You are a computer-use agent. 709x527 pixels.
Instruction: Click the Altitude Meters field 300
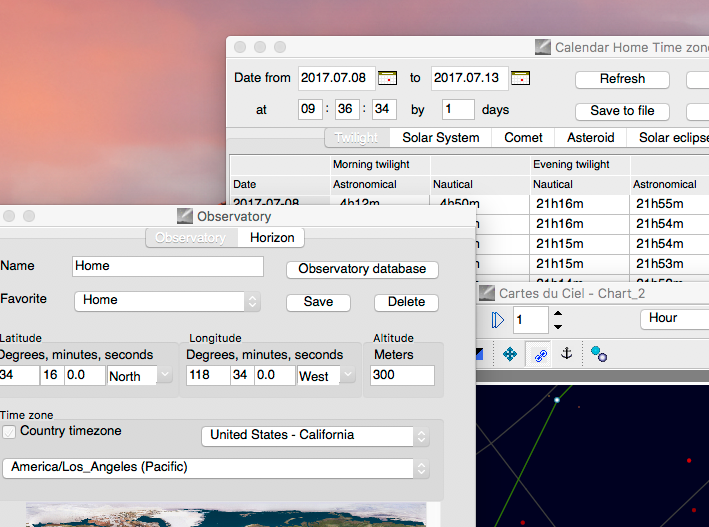(x=402, y=375)
